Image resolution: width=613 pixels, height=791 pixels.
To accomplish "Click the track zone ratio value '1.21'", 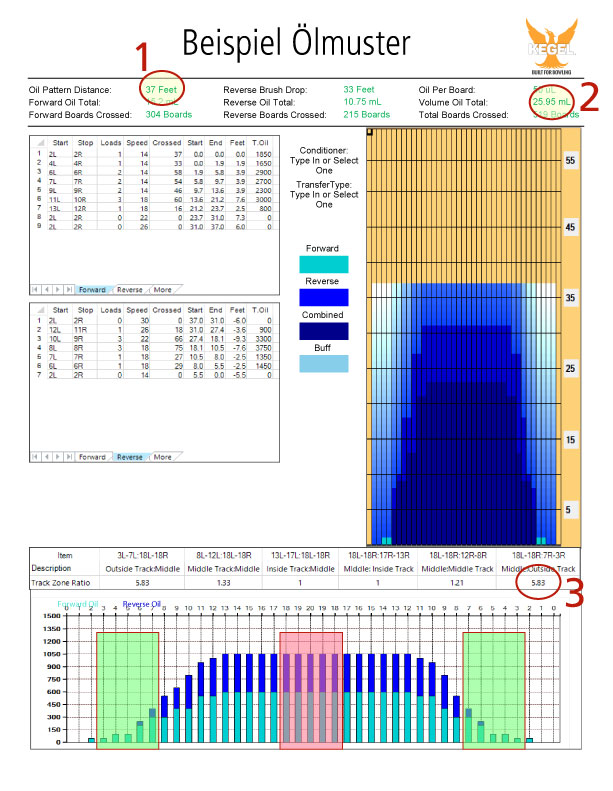I will [x=457, y=583].
